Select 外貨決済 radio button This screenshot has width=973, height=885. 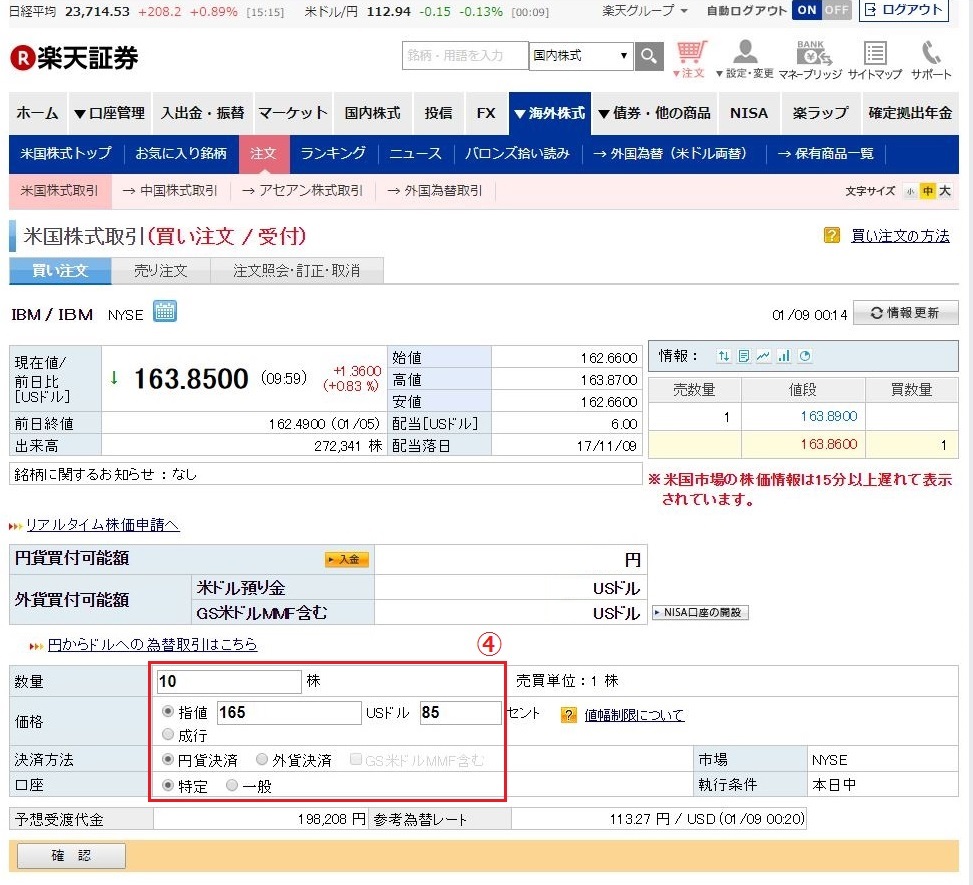pos(262,760)
